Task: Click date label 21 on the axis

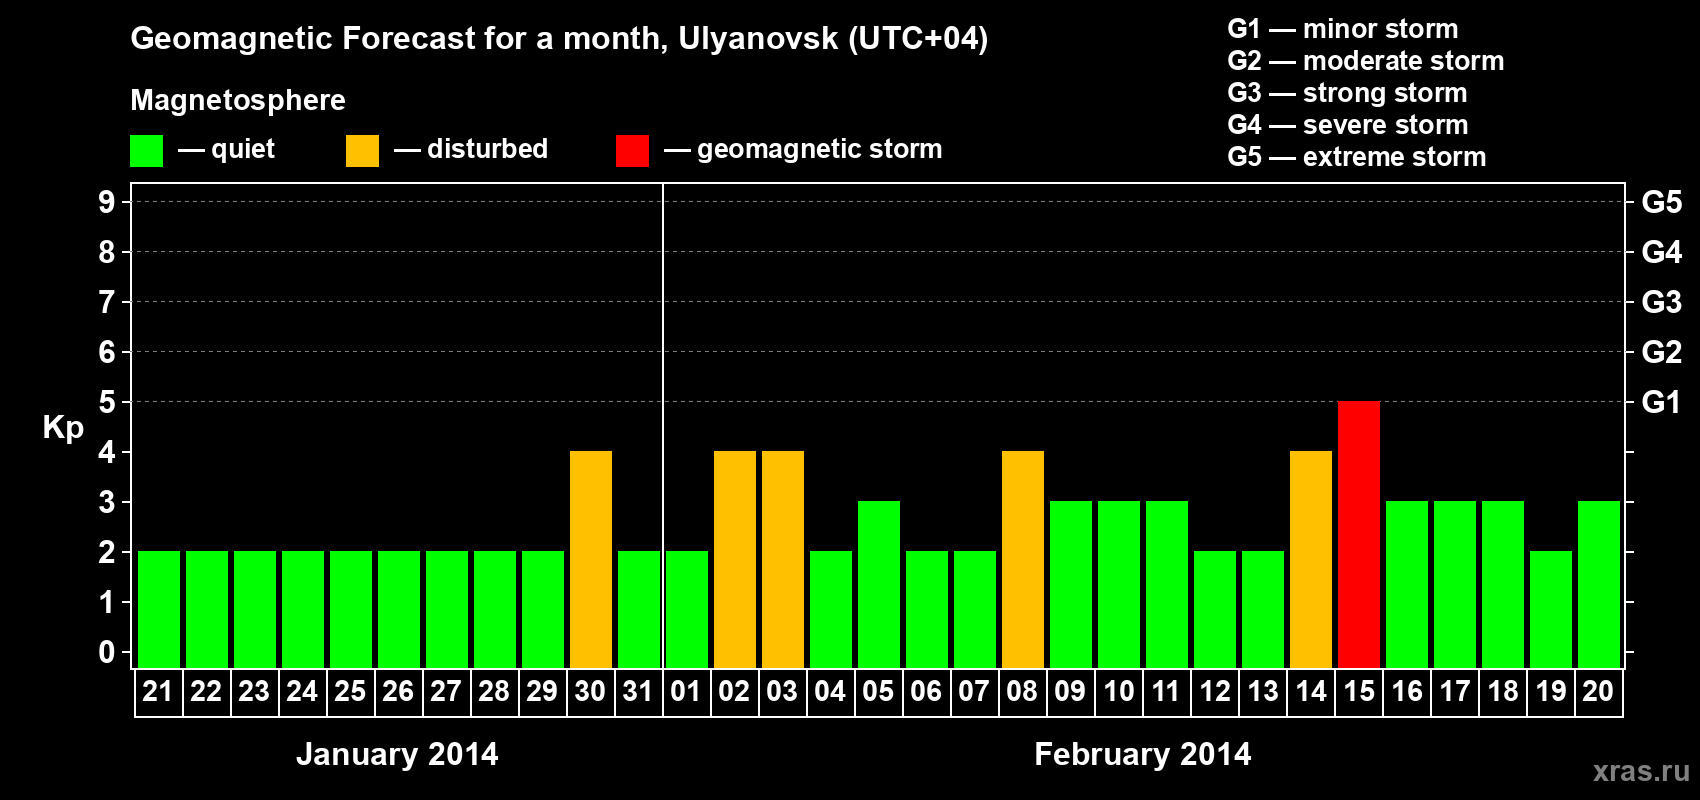Action: pos(158,691)
